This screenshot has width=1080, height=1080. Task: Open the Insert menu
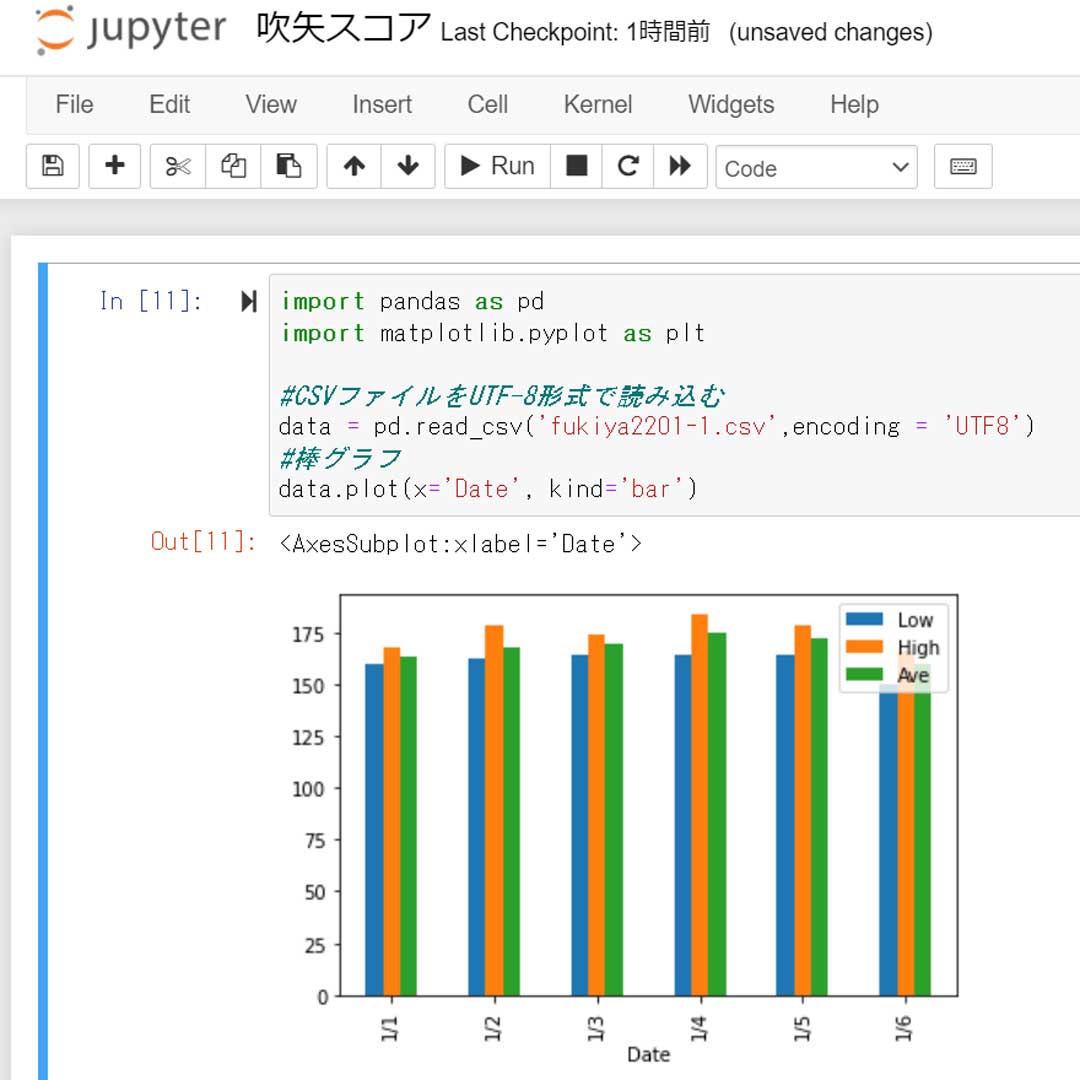pyautogui.click(x=382, y=105)
